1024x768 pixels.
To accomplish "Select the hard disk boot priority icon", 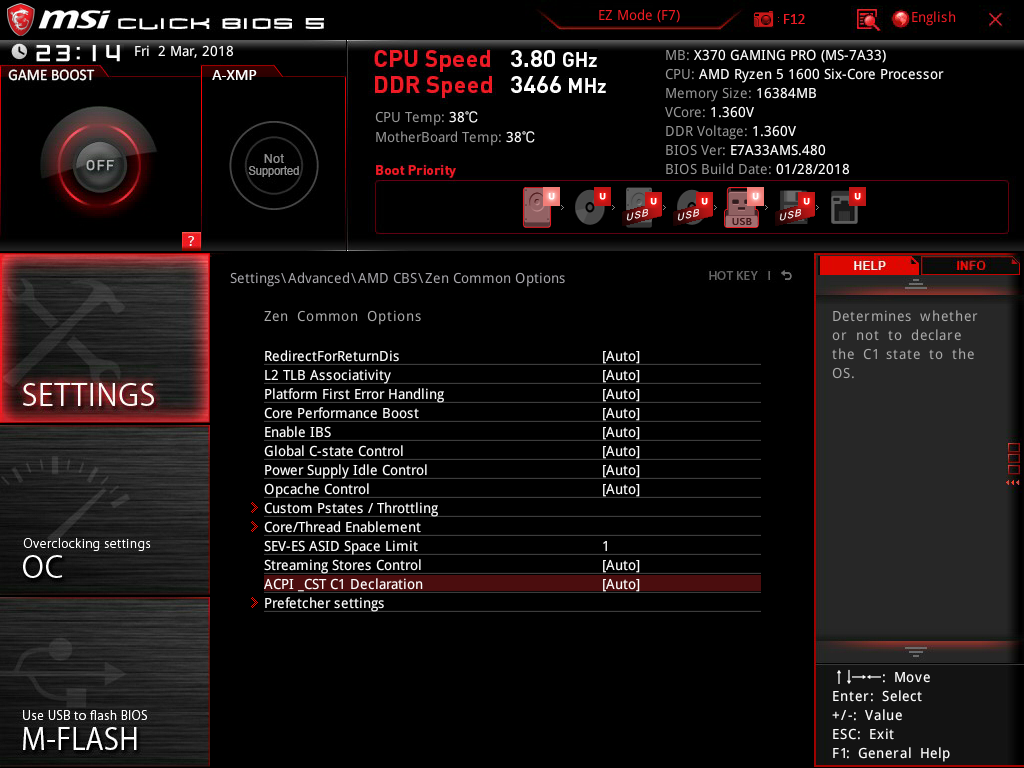I will coord(541,207).
